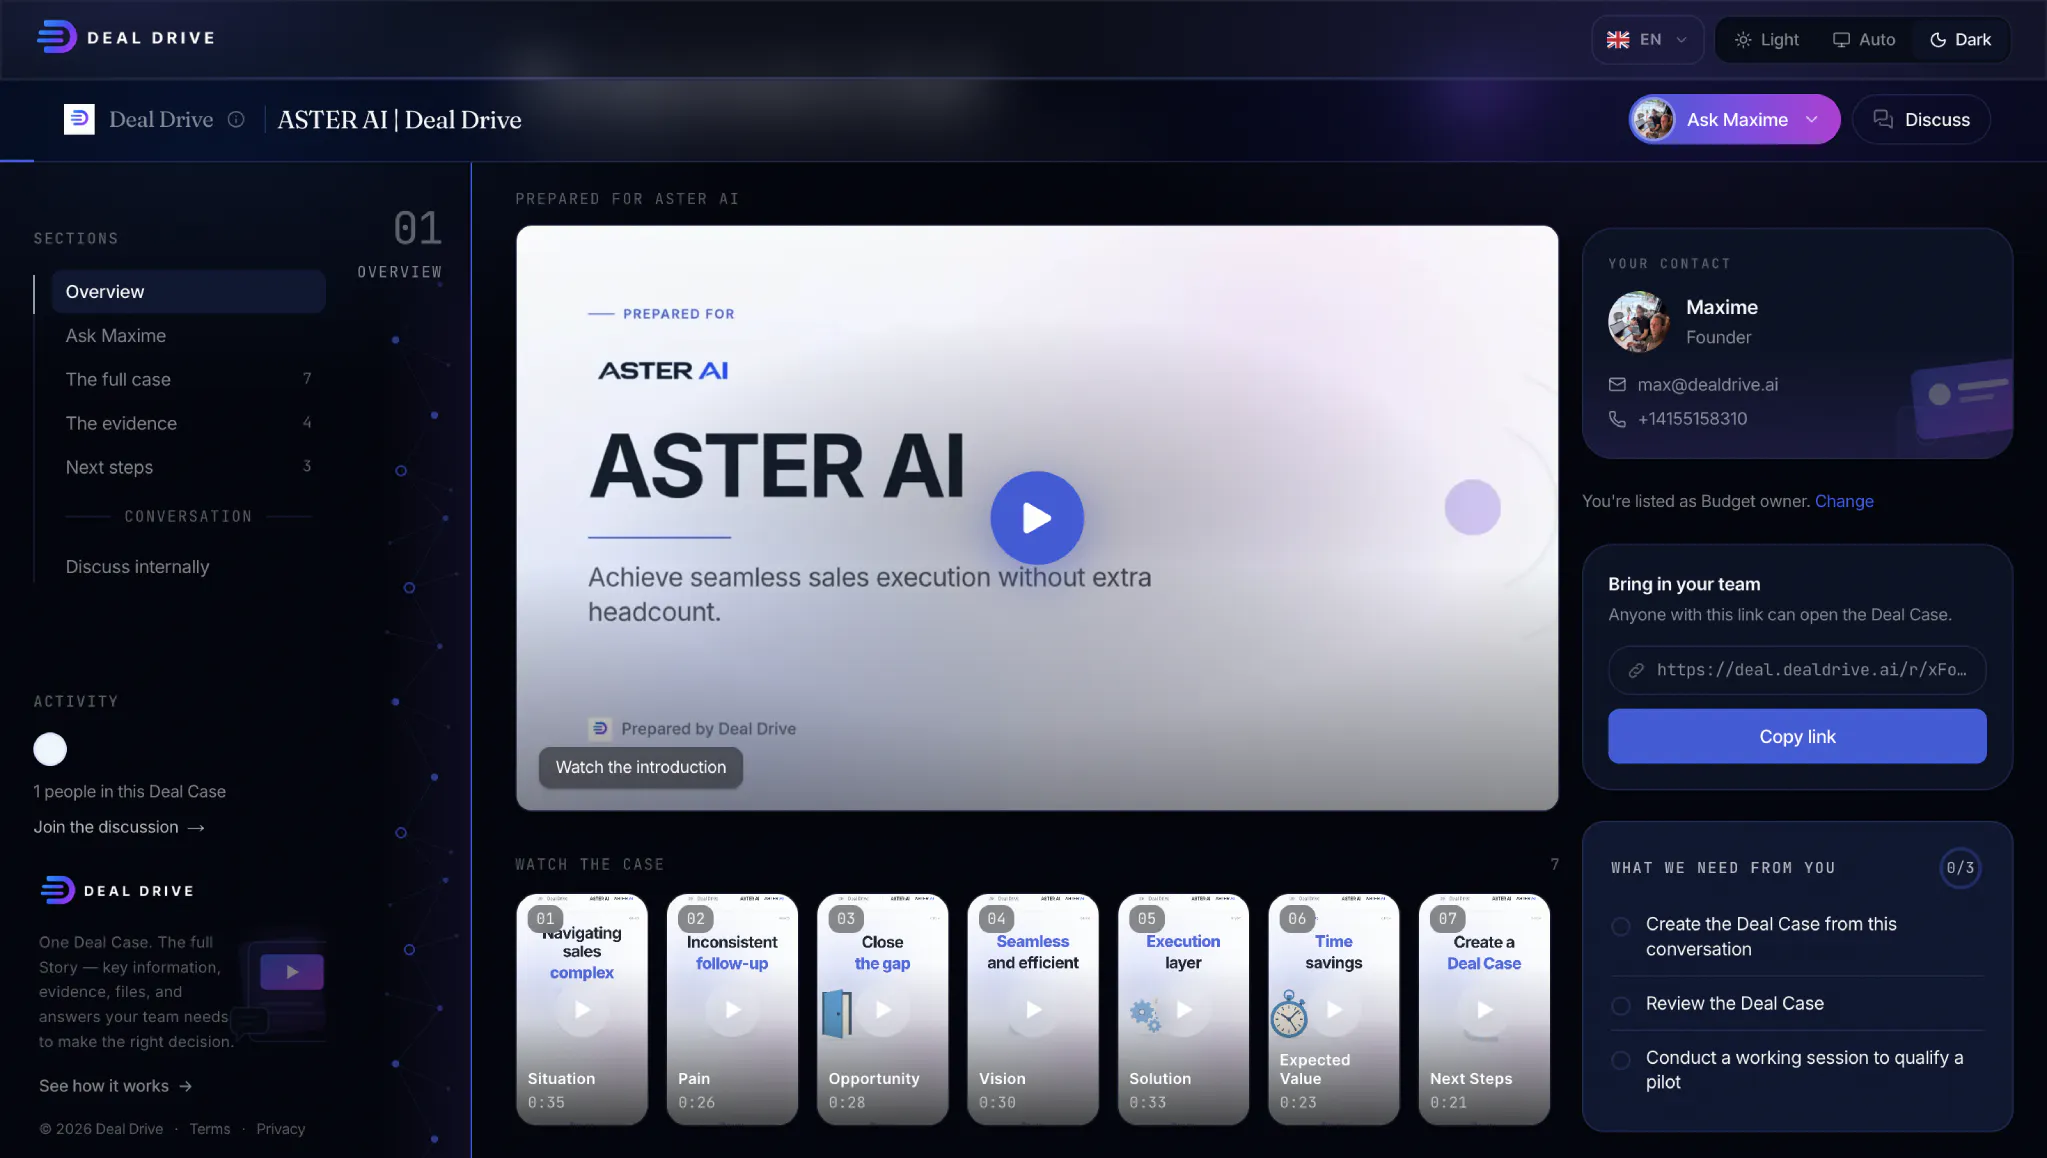This screenshot has height=1158, width=2047.
Task: Click the info icon next to Deal Drive
Action: (x=236, y=119)
